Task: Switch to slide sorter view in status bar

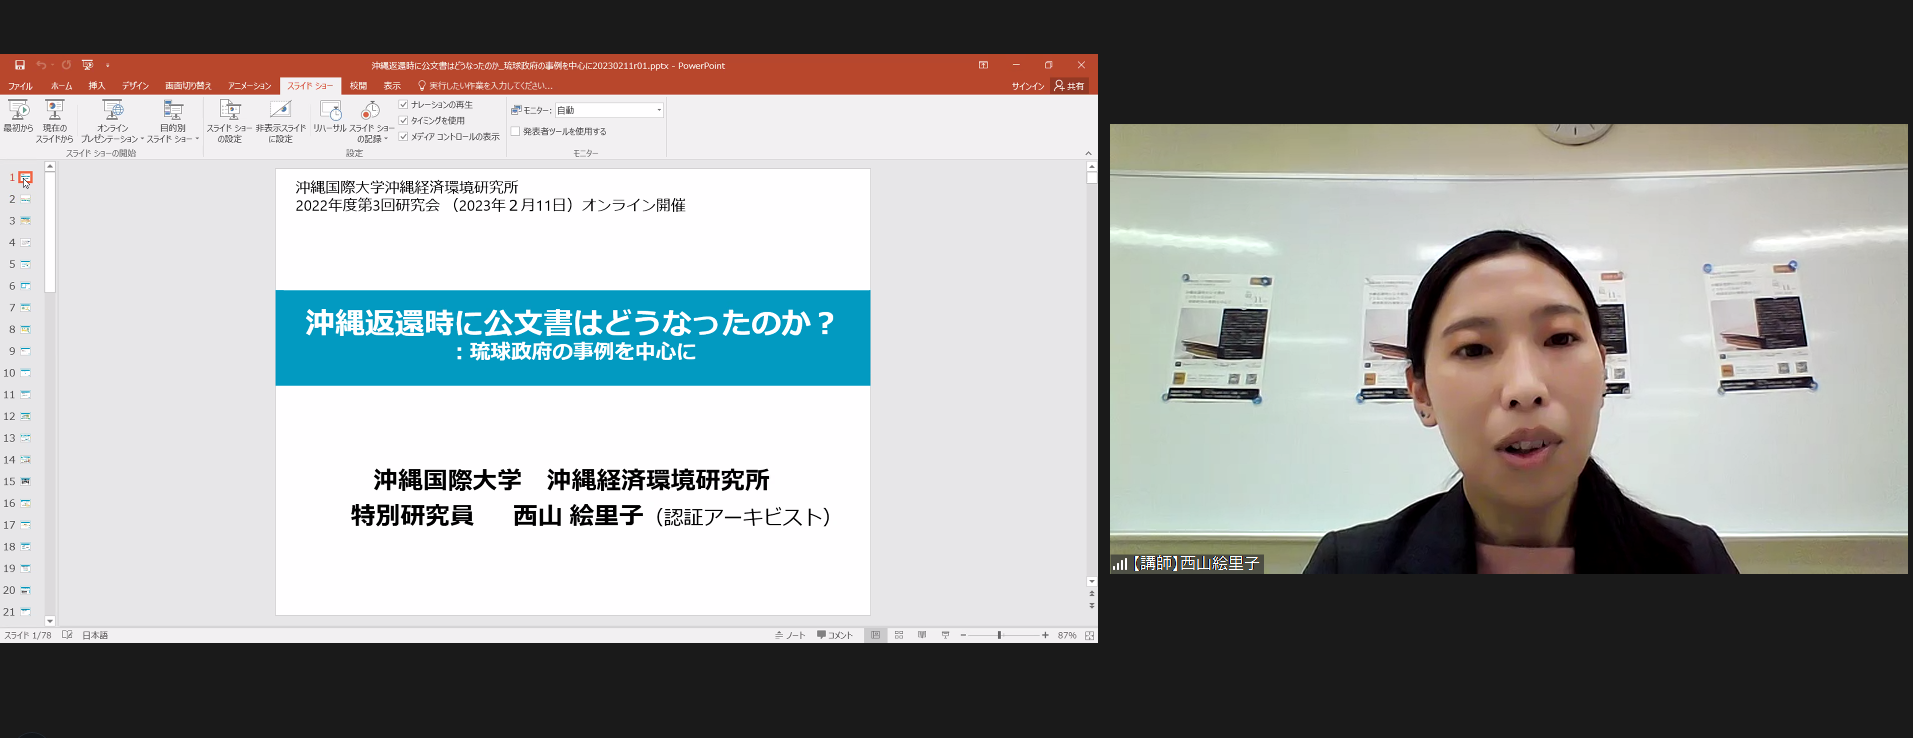Action: tap(899, 635)
